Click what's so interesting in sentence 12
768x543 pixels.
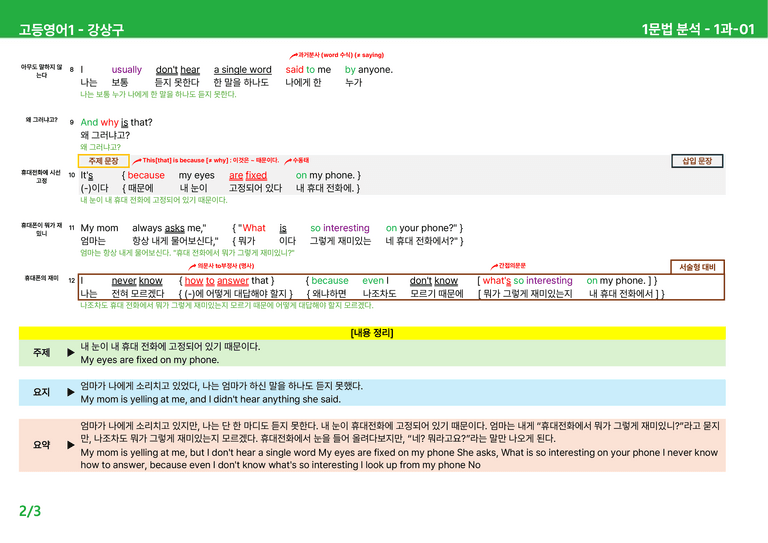point(528,281)
